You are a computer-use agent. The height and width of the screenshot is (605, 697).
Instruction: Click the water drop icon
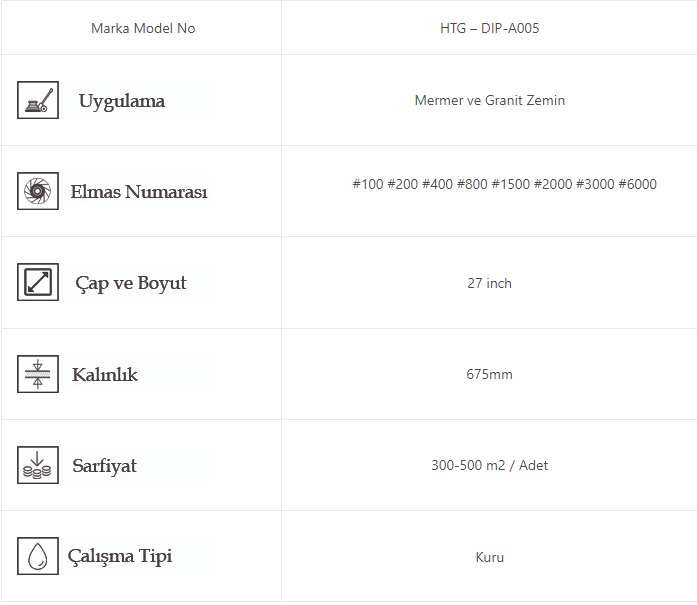38,556
